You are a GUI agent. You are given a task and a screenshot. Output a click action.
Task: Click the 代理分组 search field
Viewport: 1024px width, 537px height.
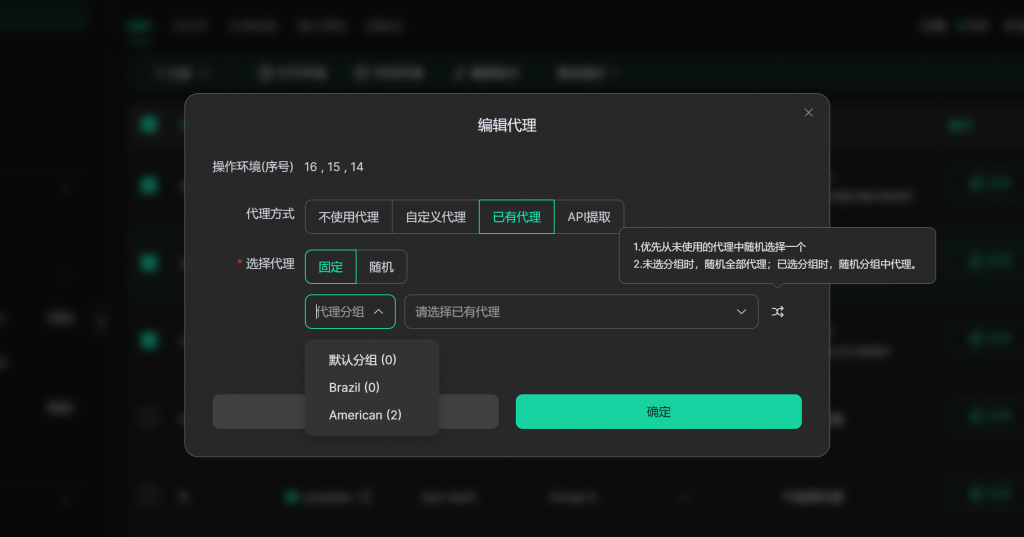pos(340,312)
